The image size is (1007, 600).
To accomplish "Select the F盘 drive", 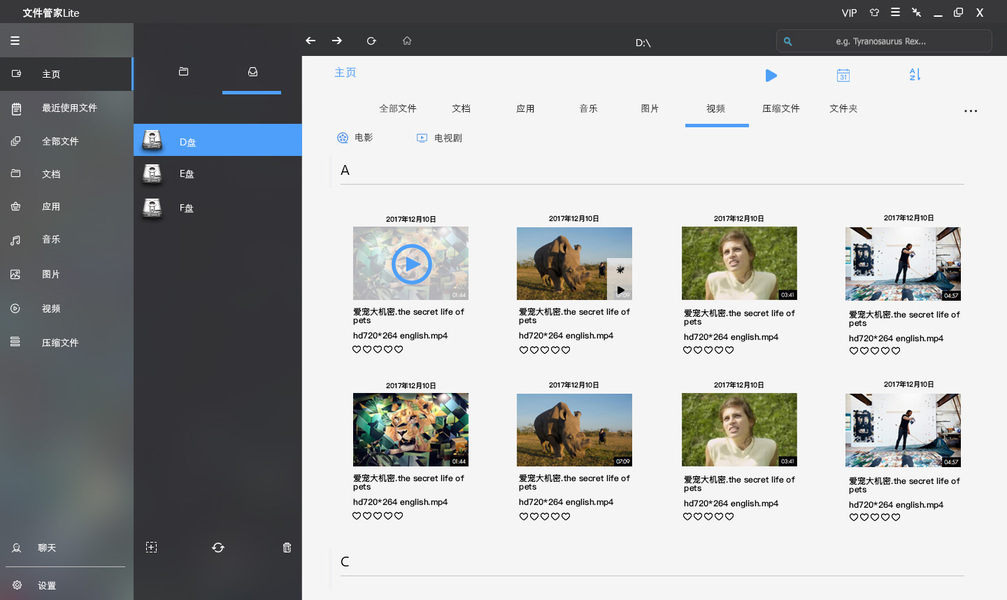I will (218, 207).
